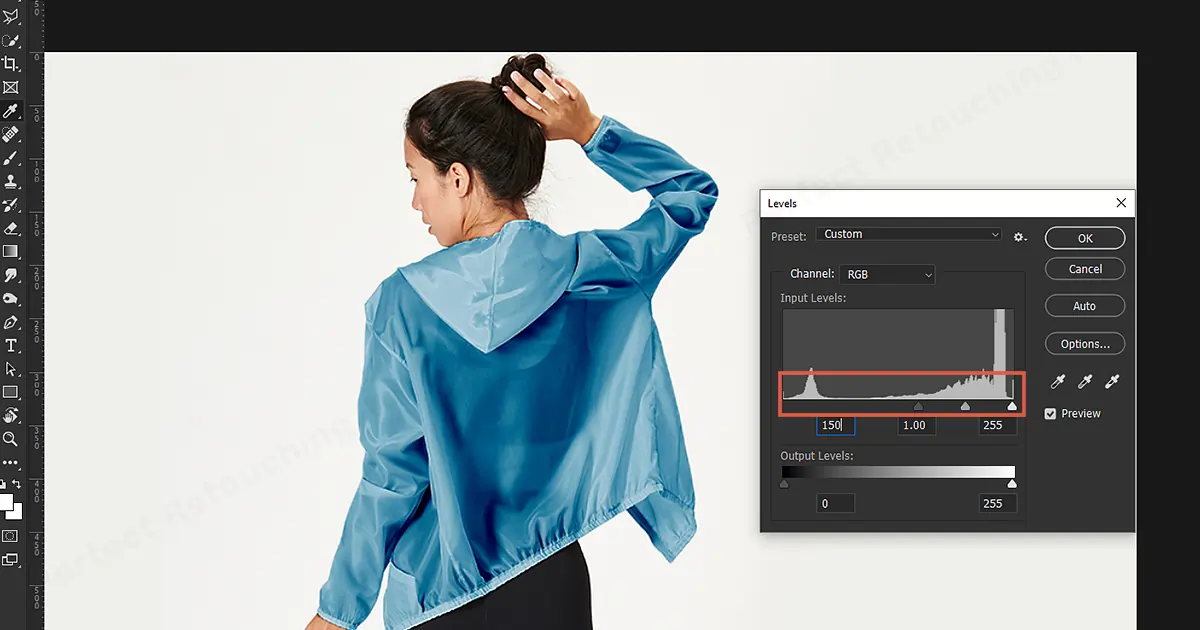Select the Zoom tool

click(11, 438)
